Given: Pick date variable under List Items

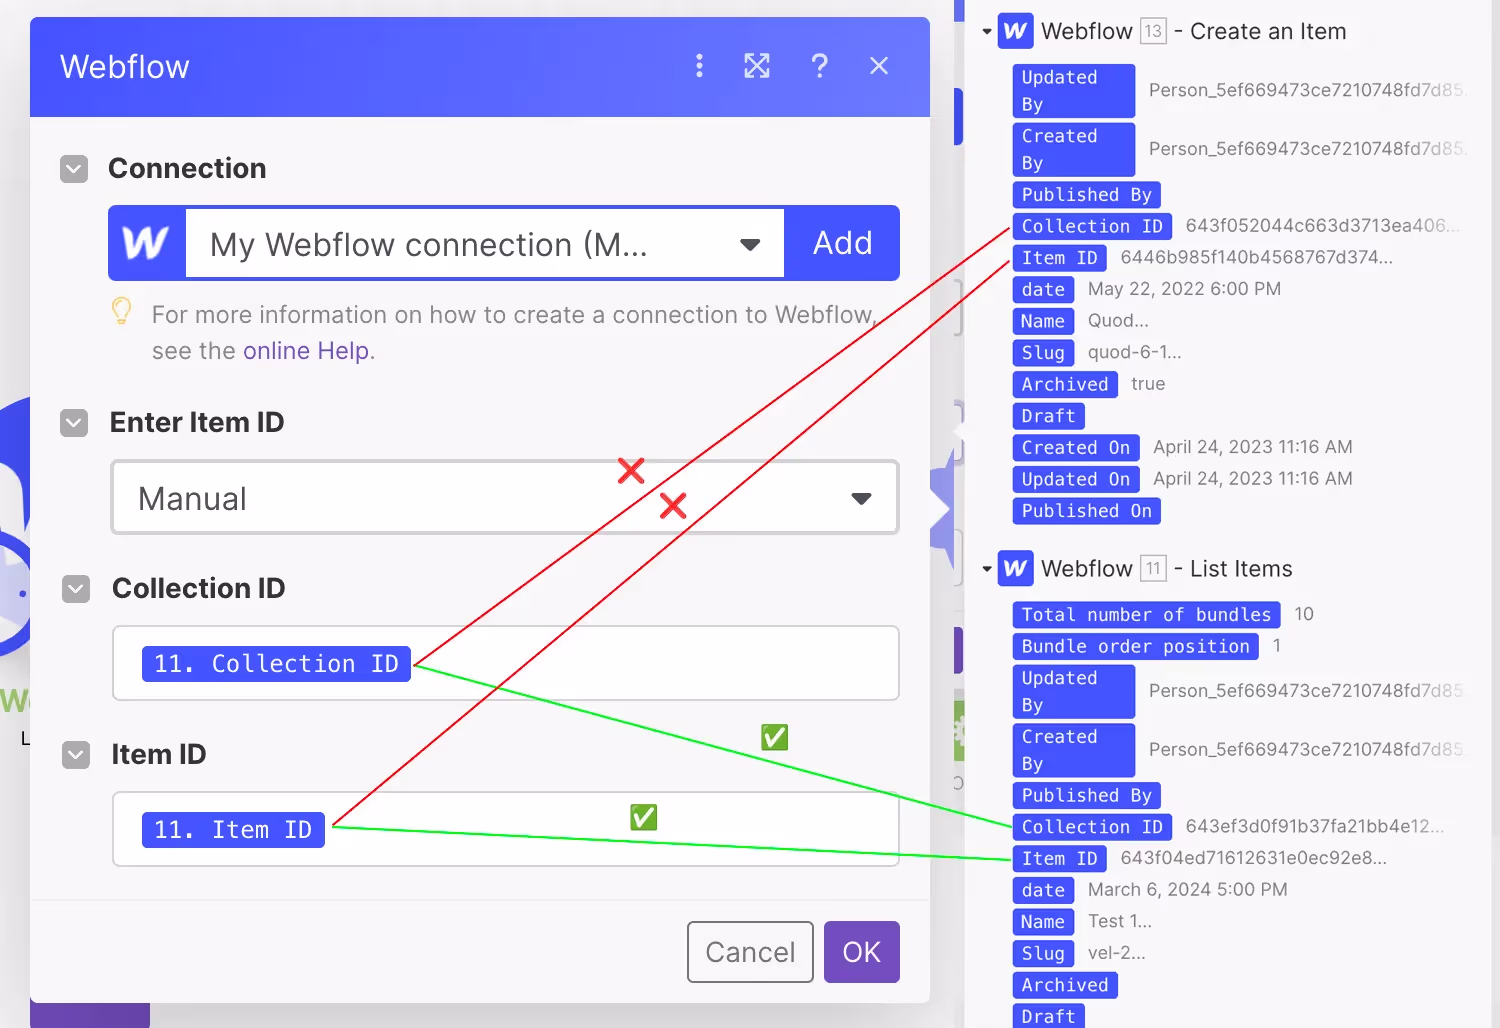Looking at the screenshot, I should point(1043,890).
